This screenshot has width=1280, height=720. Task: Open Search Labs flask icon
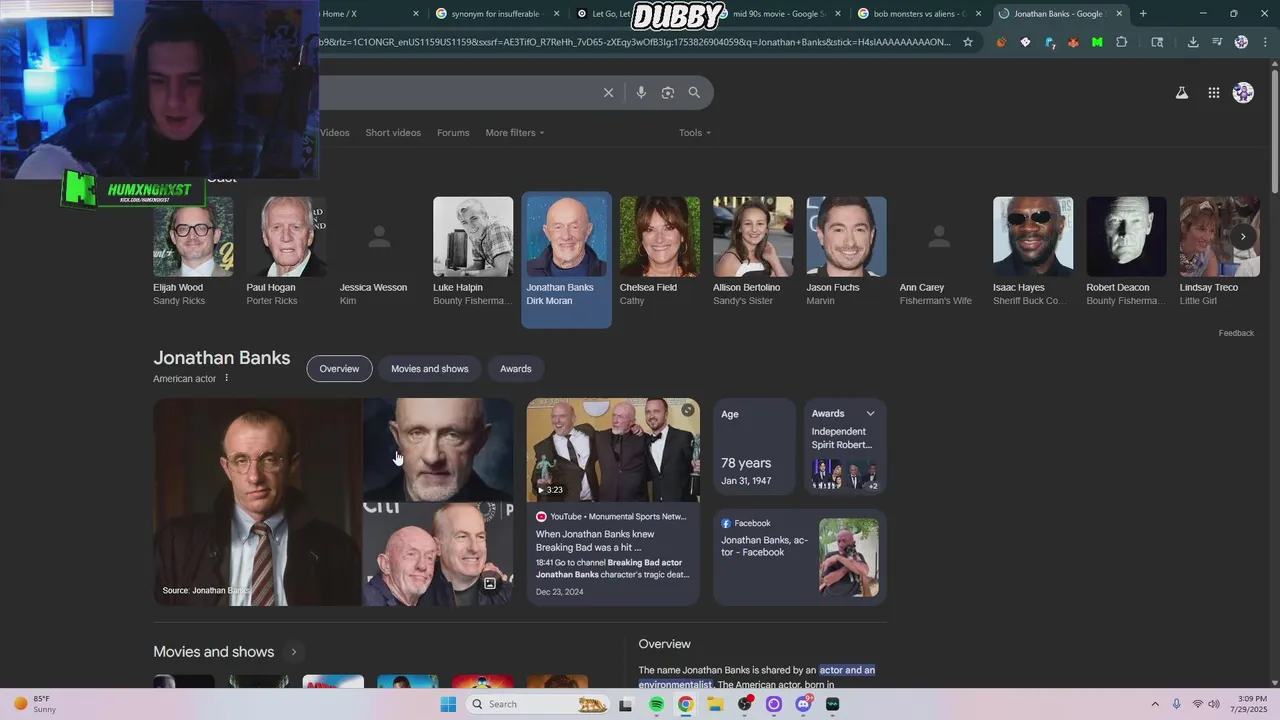(1181, 93)
